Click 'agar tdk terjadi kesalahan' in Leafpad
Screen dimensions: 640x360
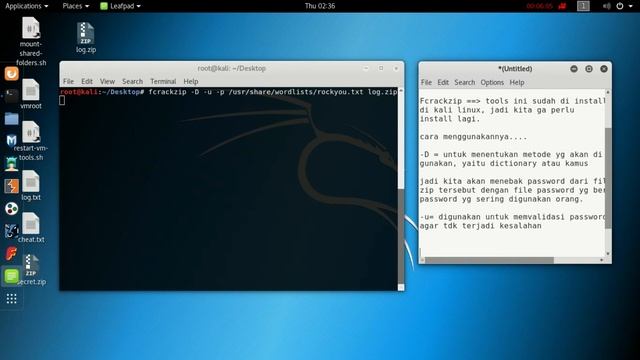[480, 226]
